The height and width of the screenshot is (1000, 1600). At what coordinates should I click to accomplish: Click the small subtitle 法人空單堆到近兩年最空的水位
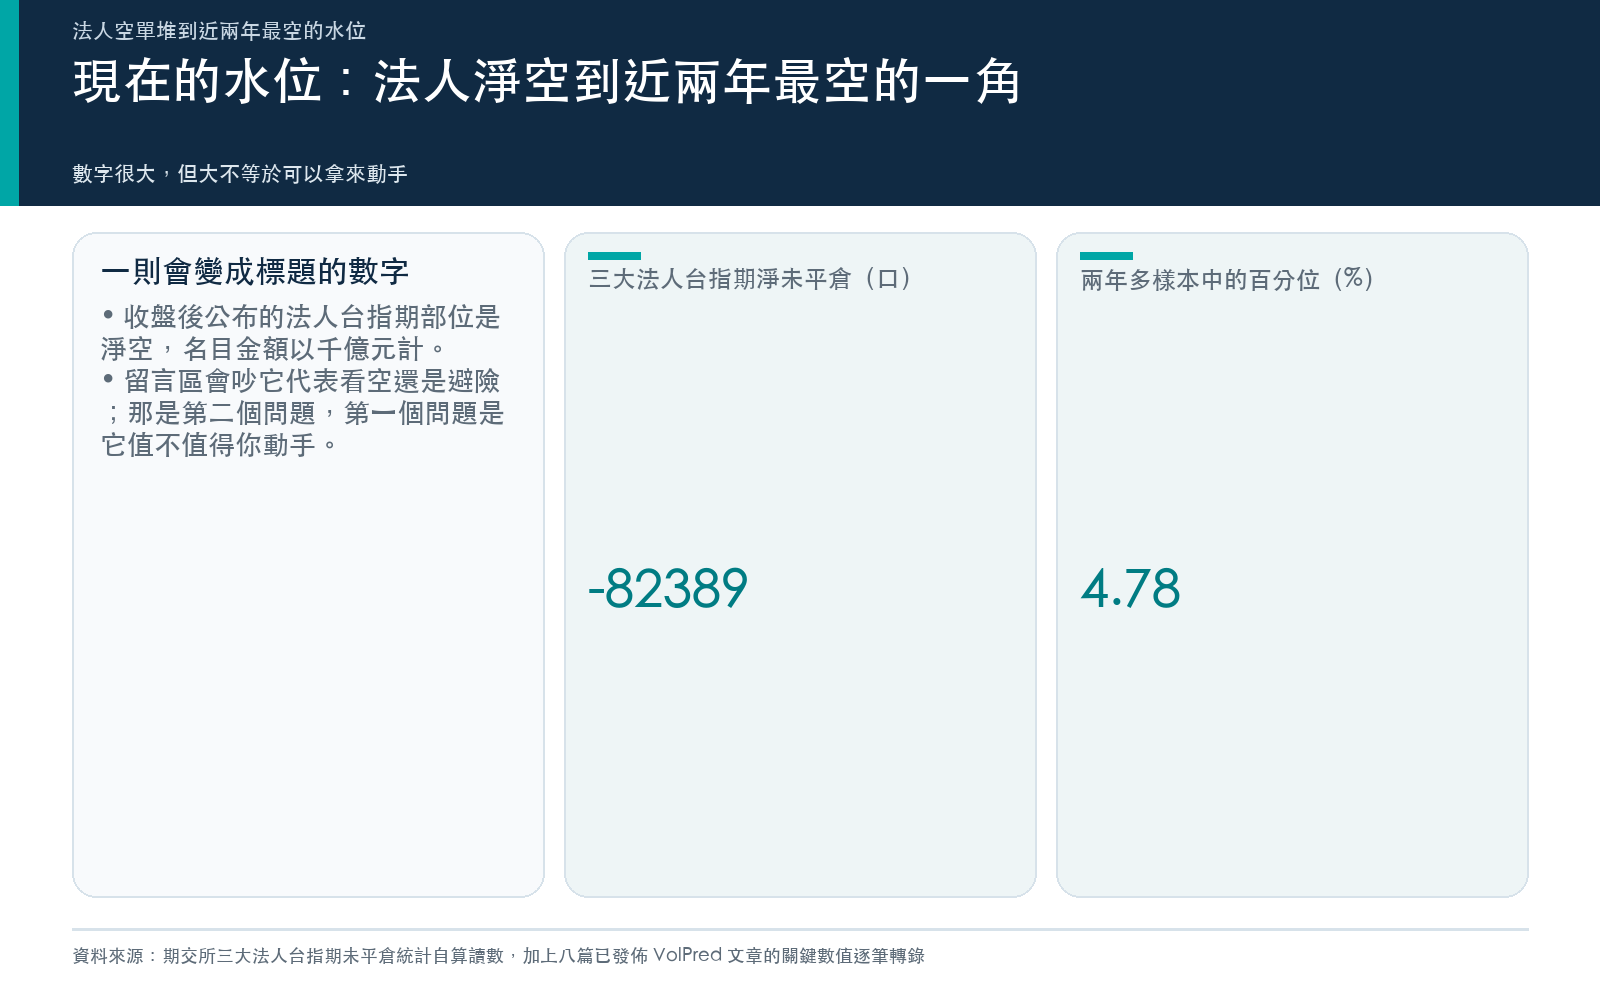click(x=219, y=31)
